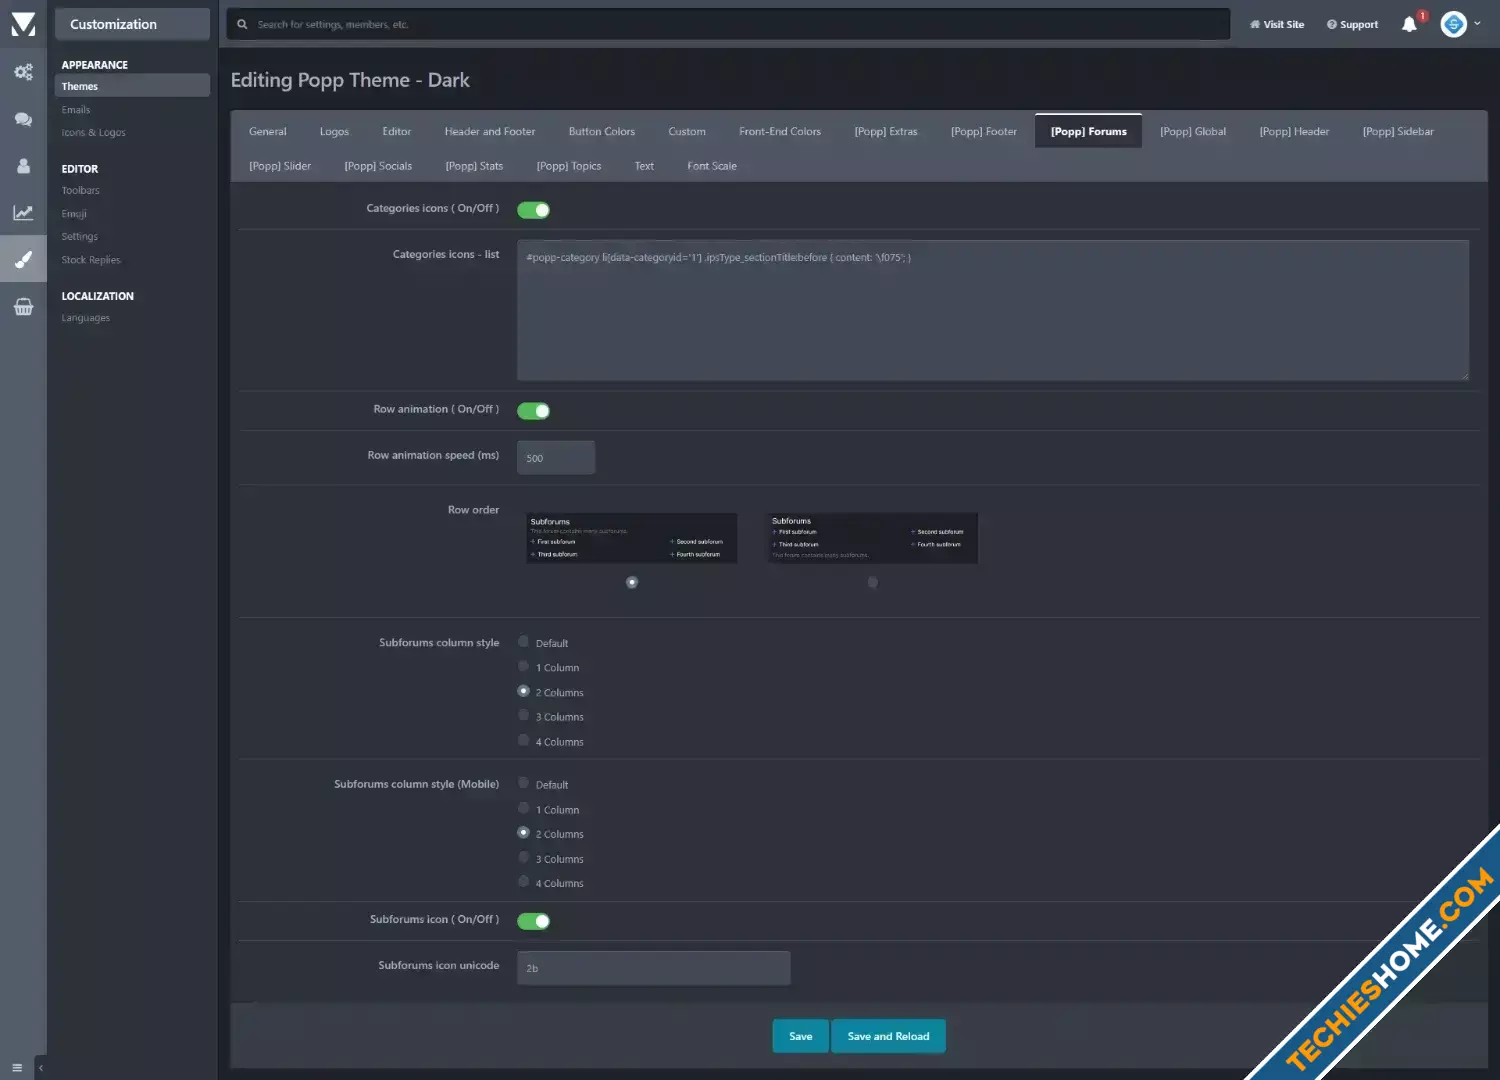Viewport: 1500px width, 1080px height.
Task: Click the Save button
Action: [801, 1036]
